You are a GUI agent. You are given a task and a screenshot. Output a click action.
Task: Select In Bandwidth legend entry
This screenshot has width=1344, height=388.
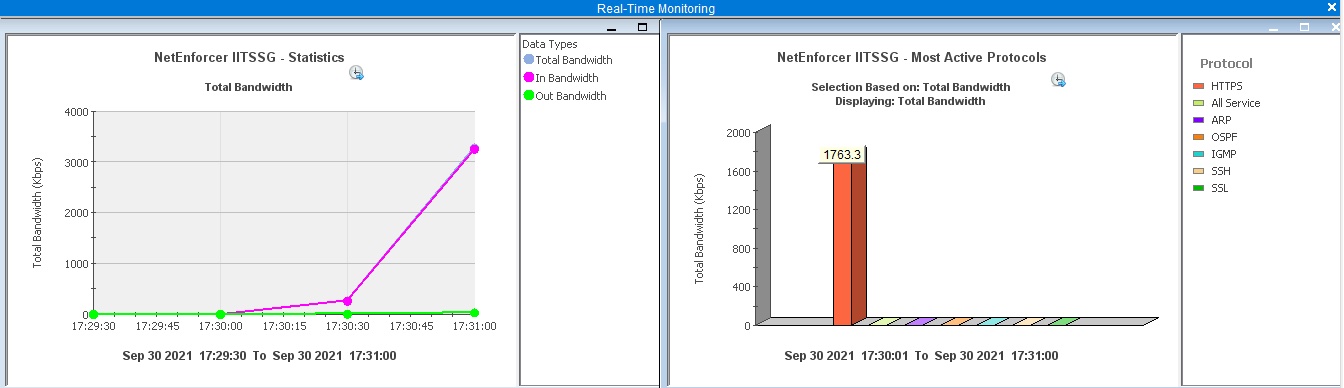pos(561,78)
